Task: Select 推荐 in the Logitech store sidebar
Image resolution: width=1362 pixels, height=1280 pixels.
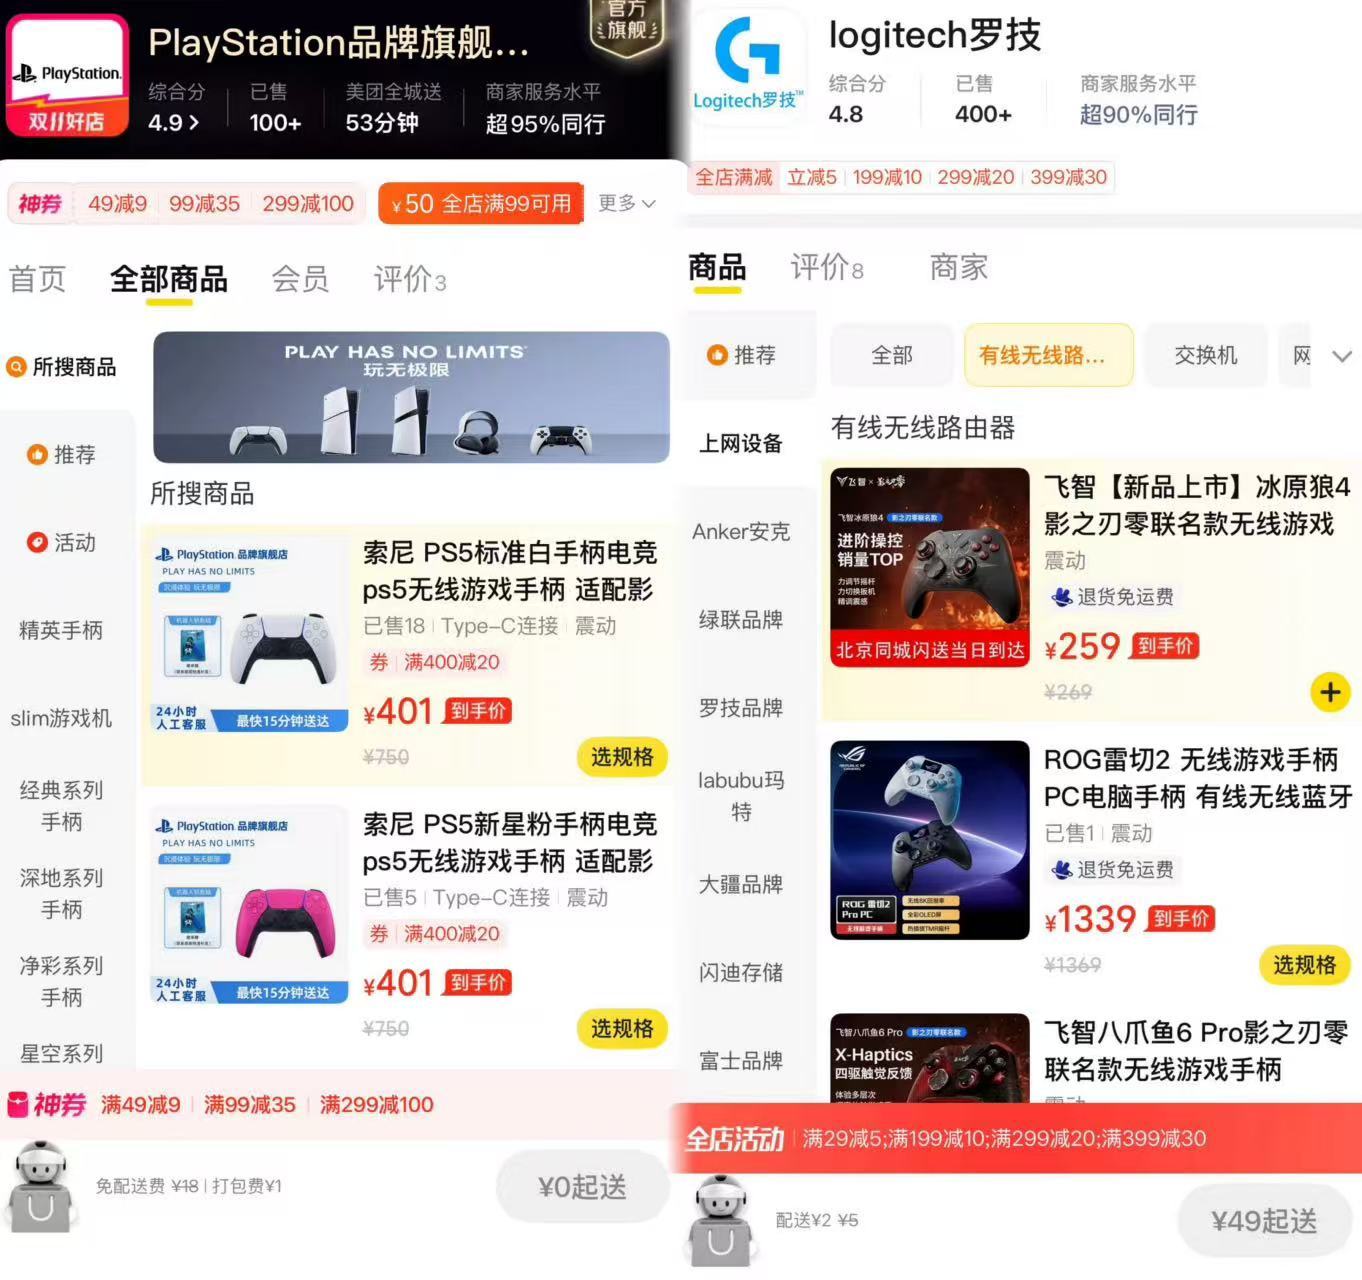Action: coord(741,355)
